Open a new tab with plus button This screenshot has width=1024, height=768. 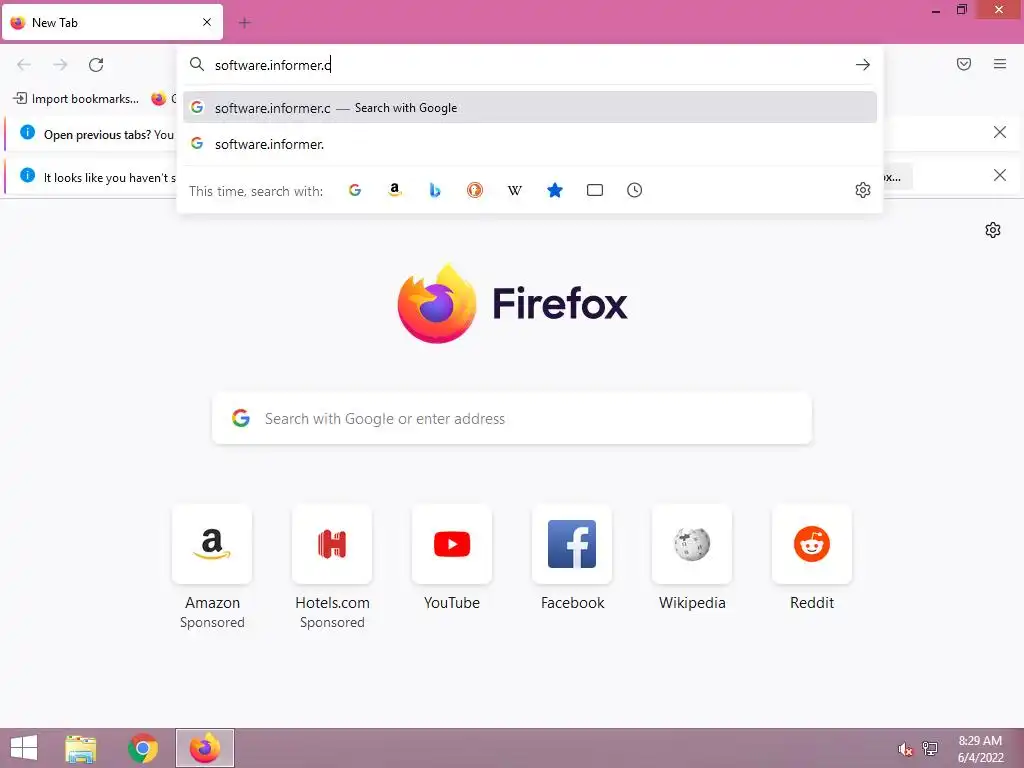pyautogui.click(x=245, y=23)
